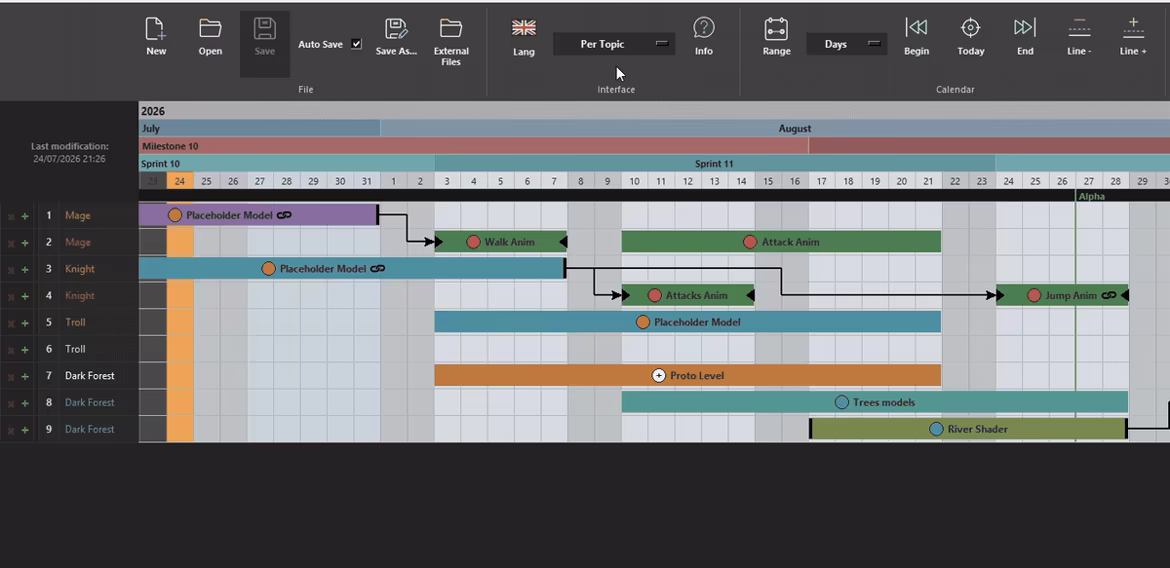Click the link icon on Knight Placeholder Model
The image size is (1170, 568).
[x=378, y=269]
